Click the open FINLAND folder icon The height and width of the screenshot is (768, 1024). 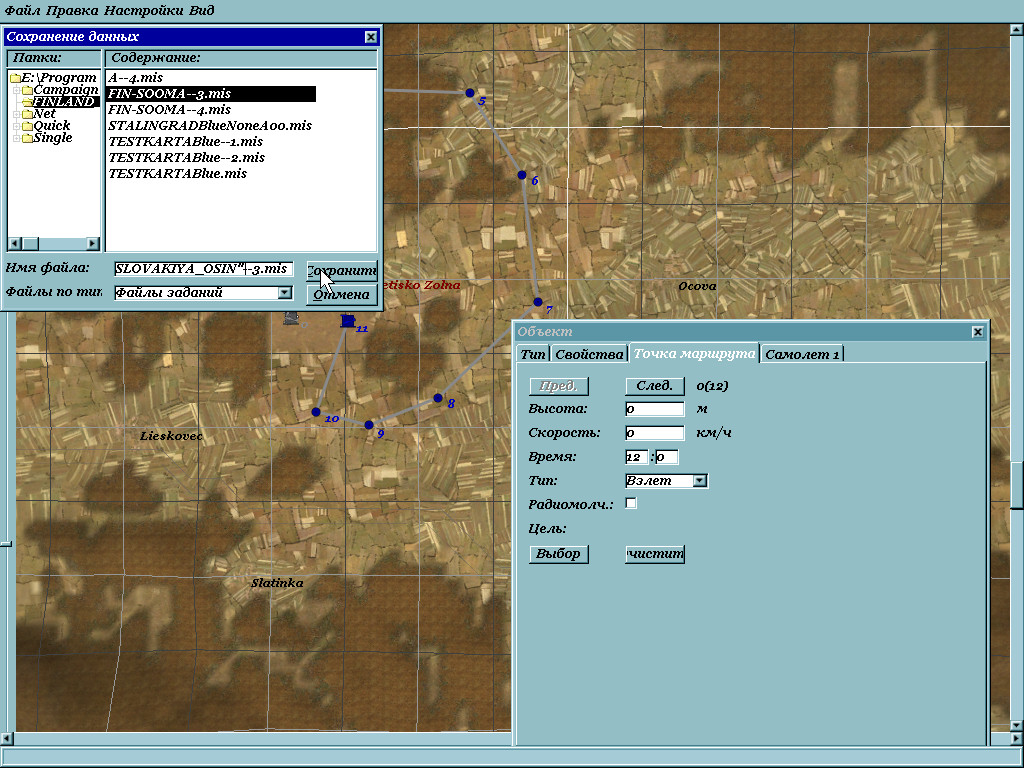pyautogui.click(x=27, y=102)
